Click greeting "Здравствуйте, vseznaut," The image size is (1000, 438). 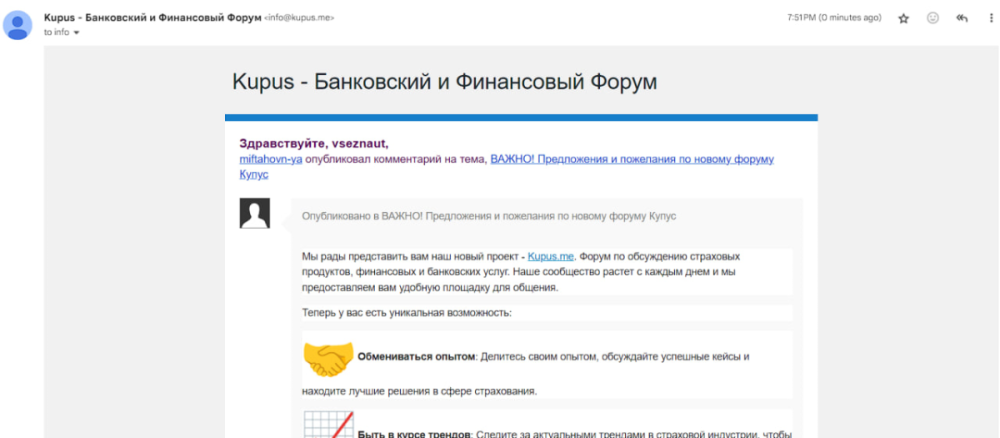tap(314, 143)
